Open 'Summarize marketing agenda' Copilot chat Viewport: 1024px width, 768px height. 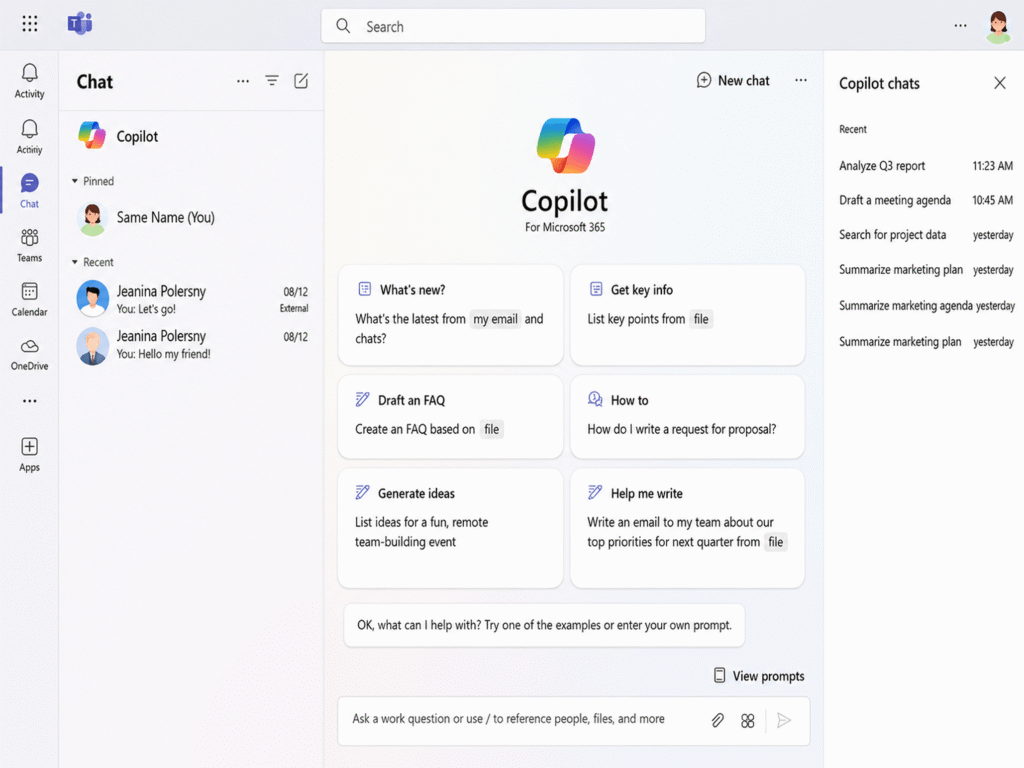tap(926, 306)
